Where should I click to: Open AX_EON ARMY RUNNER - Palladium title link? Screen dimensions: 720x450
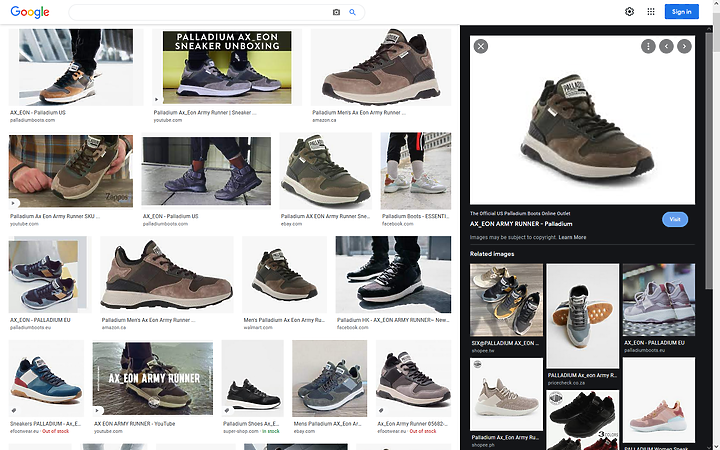coord(521,224)
